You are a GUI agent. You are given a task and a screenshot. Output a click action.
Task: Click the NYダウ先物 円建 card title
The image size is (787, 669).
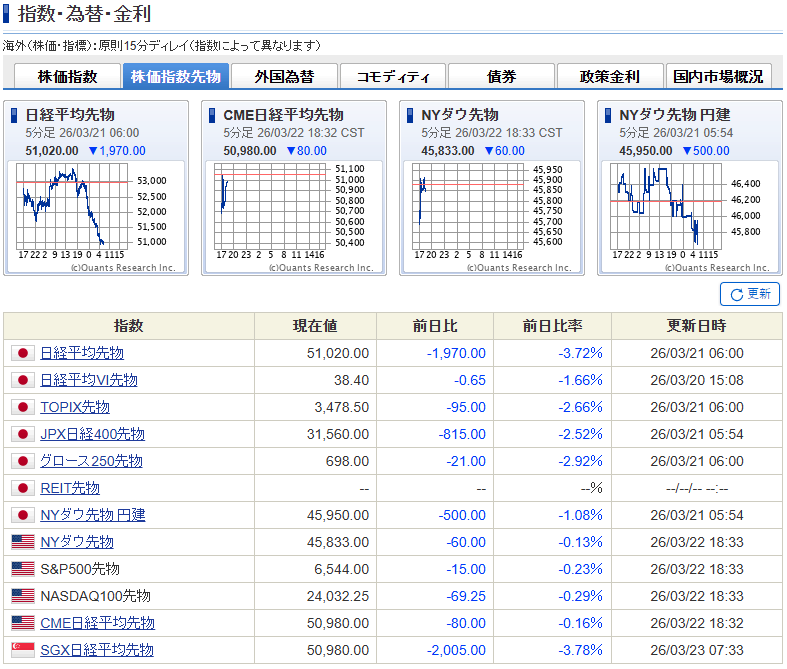(675, 115)
